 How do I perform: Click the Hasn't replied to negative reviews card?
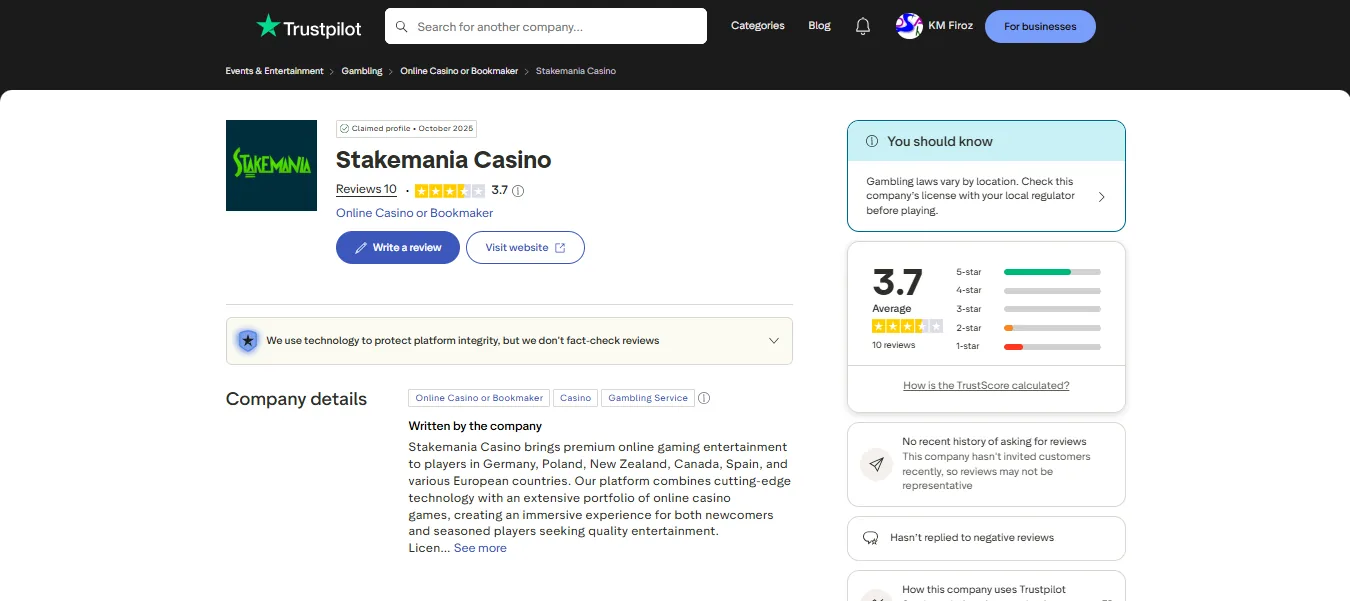coord(986,538)
